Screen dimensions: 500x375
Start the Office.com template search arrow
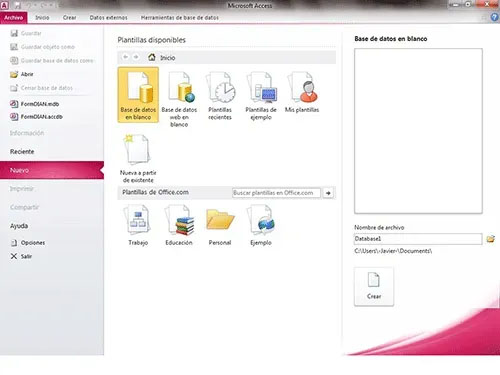click(x=328, y=193)
